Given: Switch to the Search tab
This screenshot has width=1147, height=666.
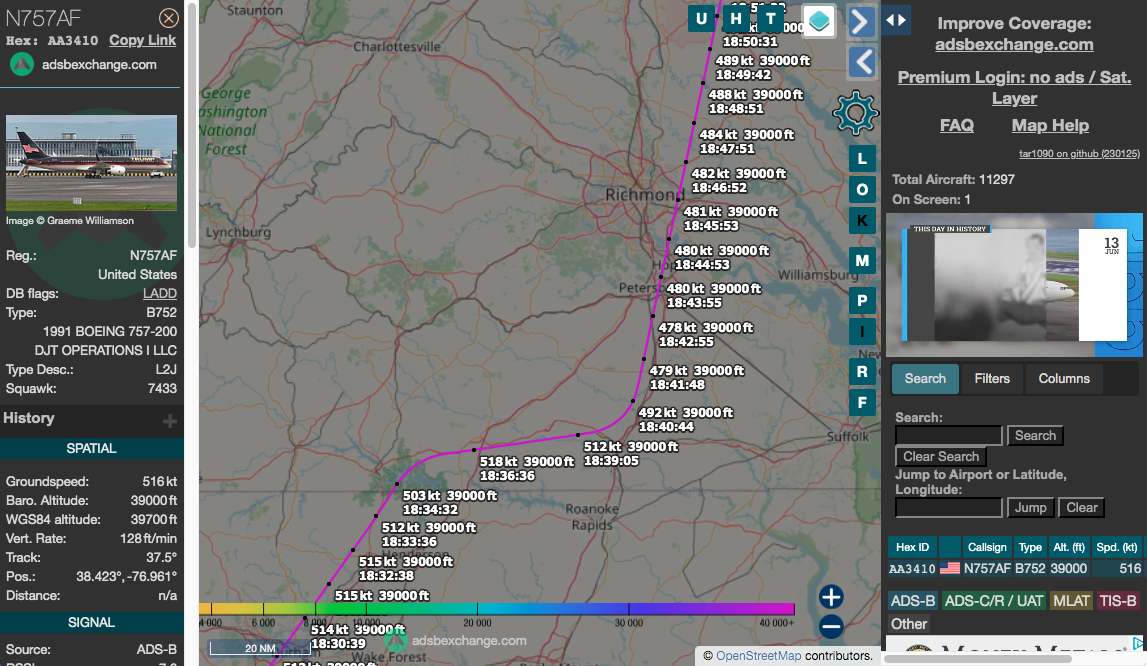Looking at the screenshot, I should pyautogui.click(x=925, y=379).
